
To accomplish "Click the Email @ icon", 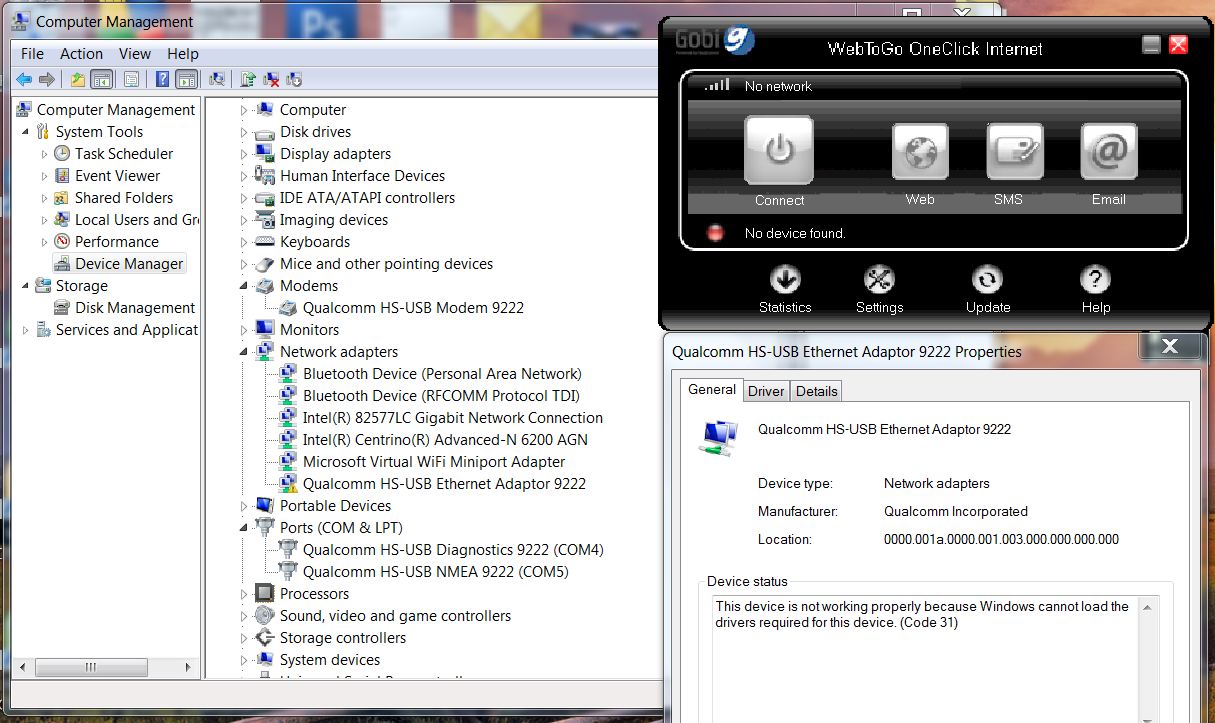I will pyautogui.click(x=1108, y=153).
